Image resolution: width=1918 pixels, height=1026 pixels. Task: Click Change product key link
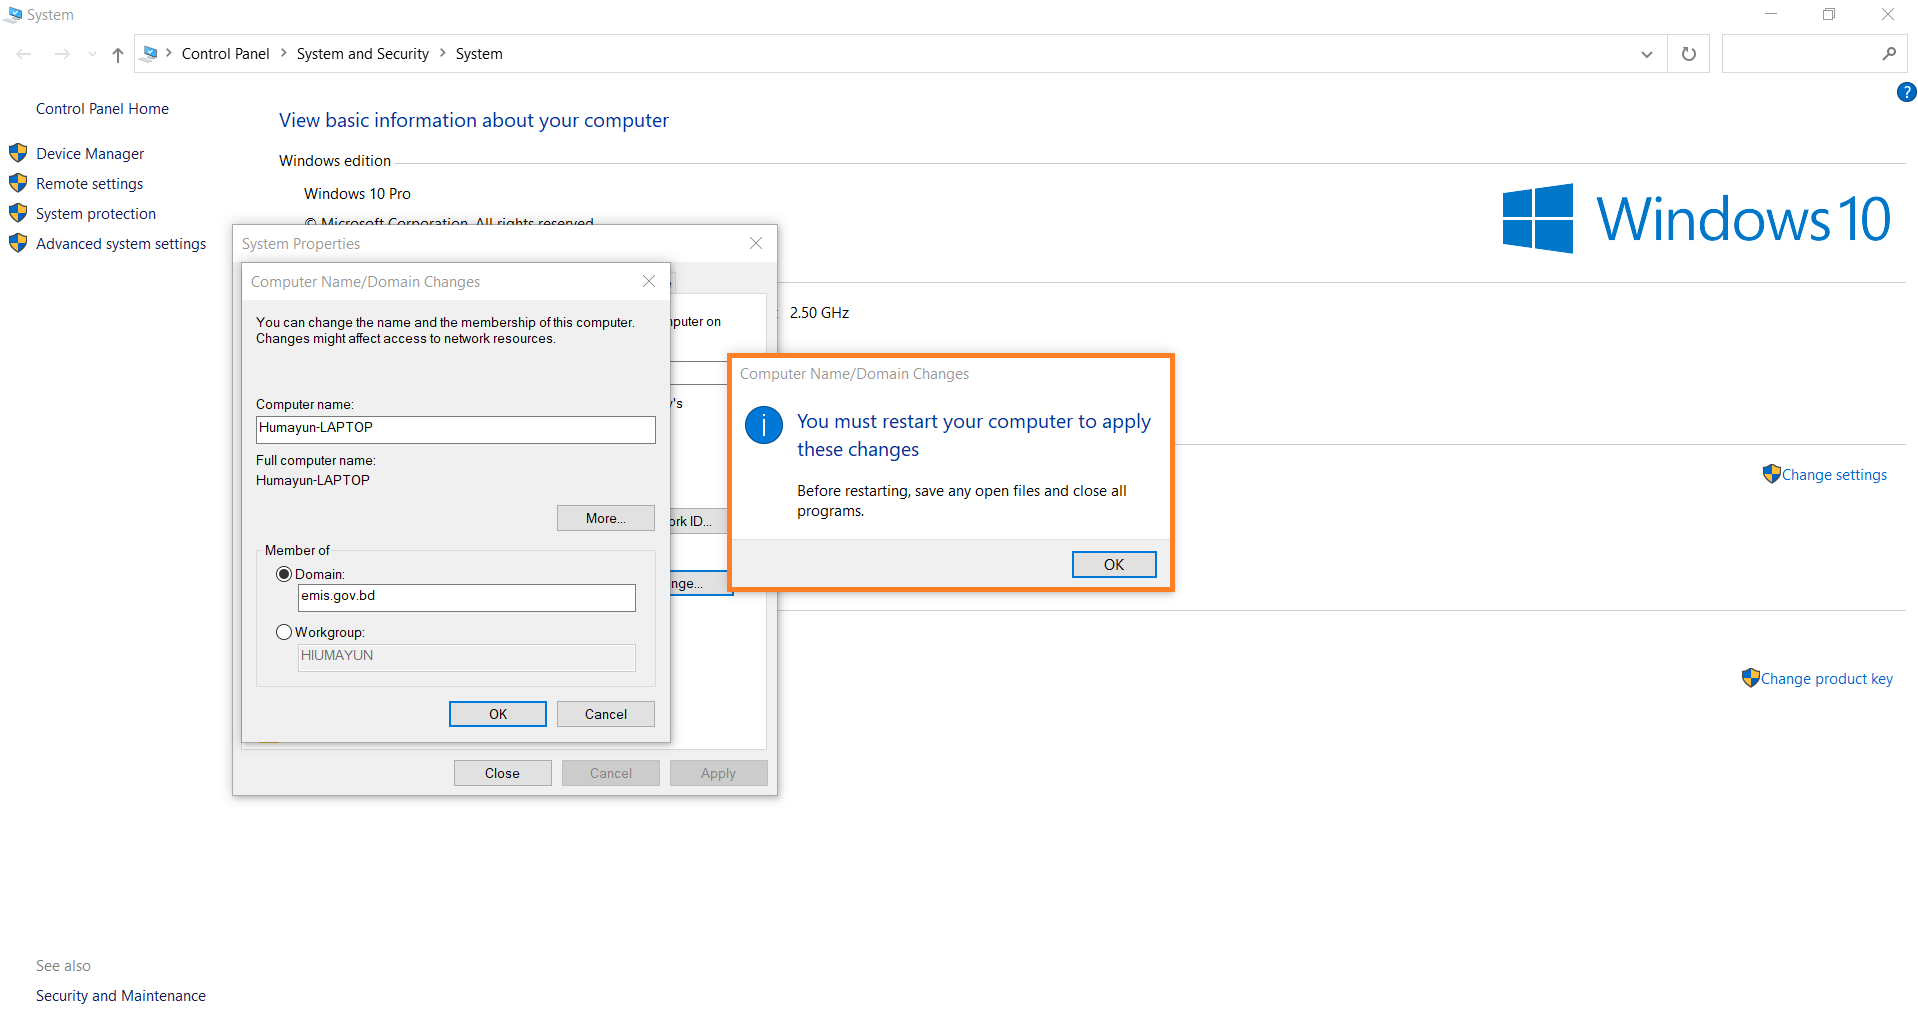point(1827,679)
